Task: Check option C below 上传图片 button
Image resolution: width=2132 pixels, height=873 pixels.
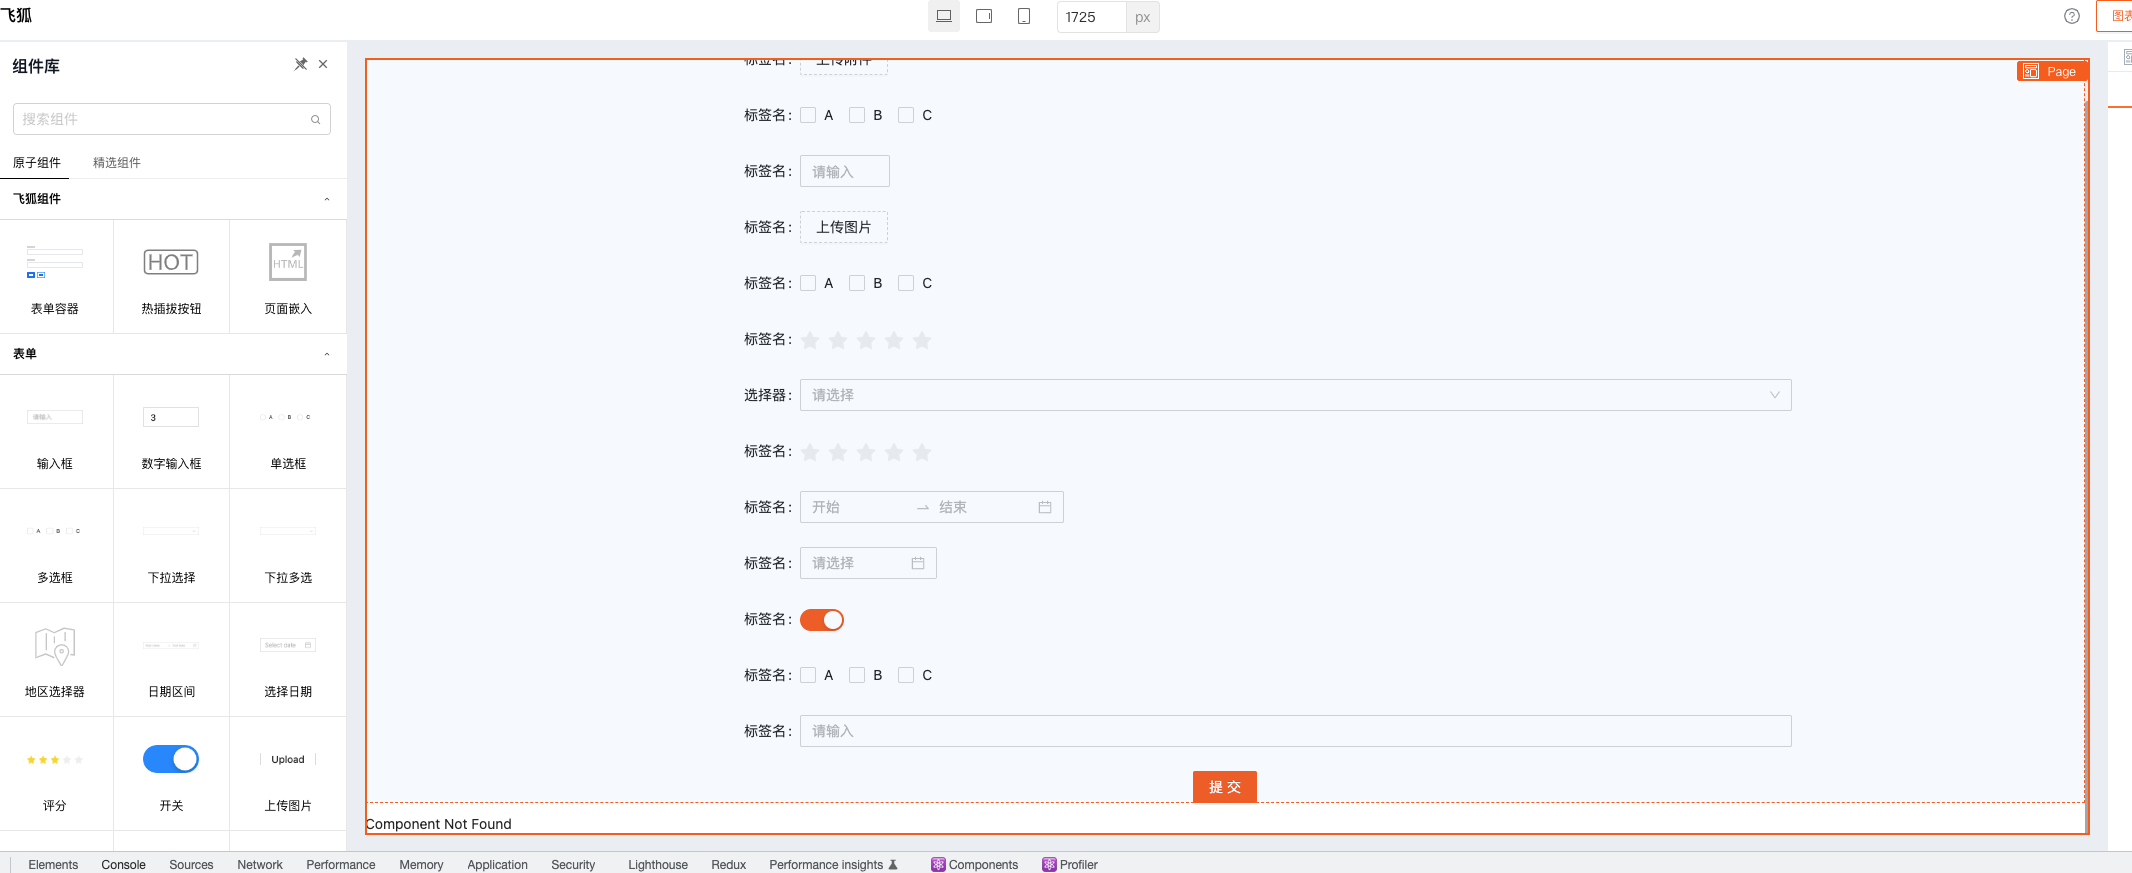Action: pos(906,283)
